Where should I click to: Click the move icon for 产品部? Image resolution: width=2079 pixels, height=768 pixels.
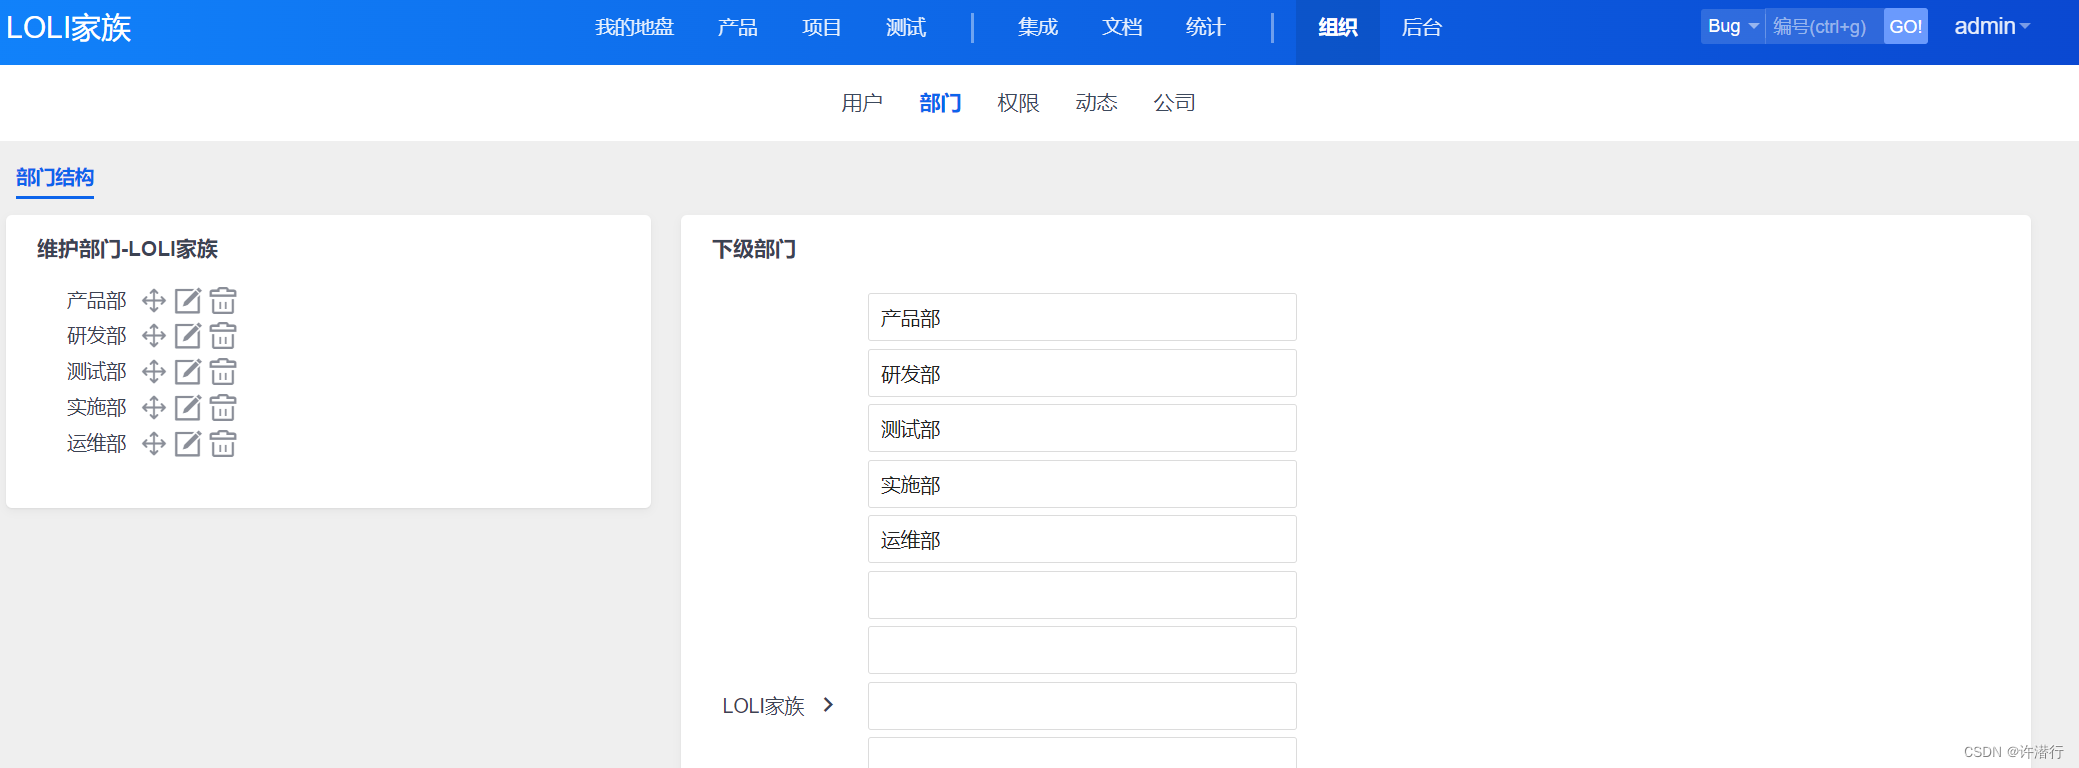(x=154, y=300)
